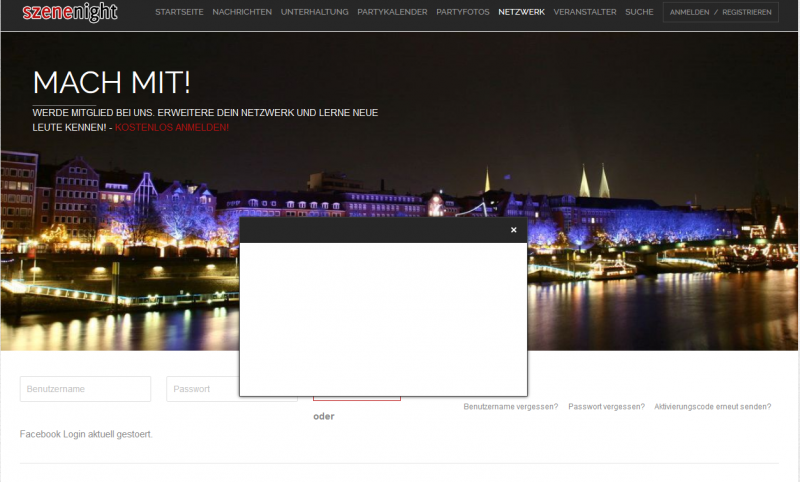Go to Nachrichten section
Screen dimensions: 800x482
tap(242, 12)
